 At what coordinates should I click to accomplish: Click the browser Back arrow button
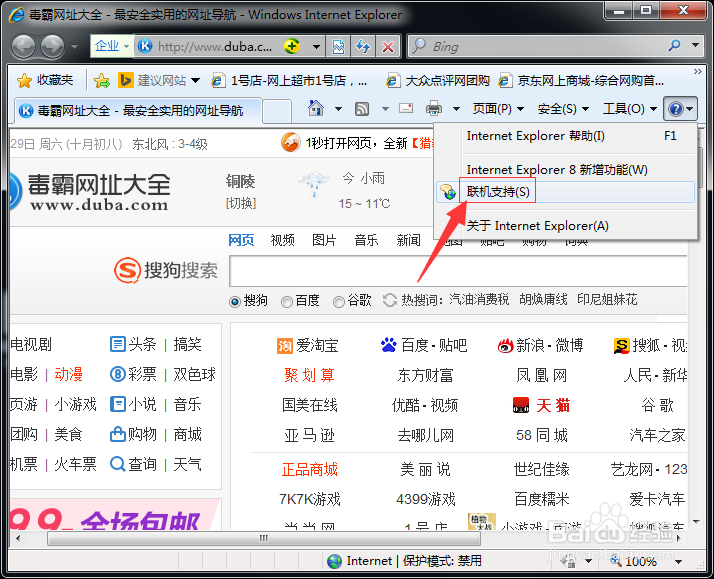(x=23, y=46)
